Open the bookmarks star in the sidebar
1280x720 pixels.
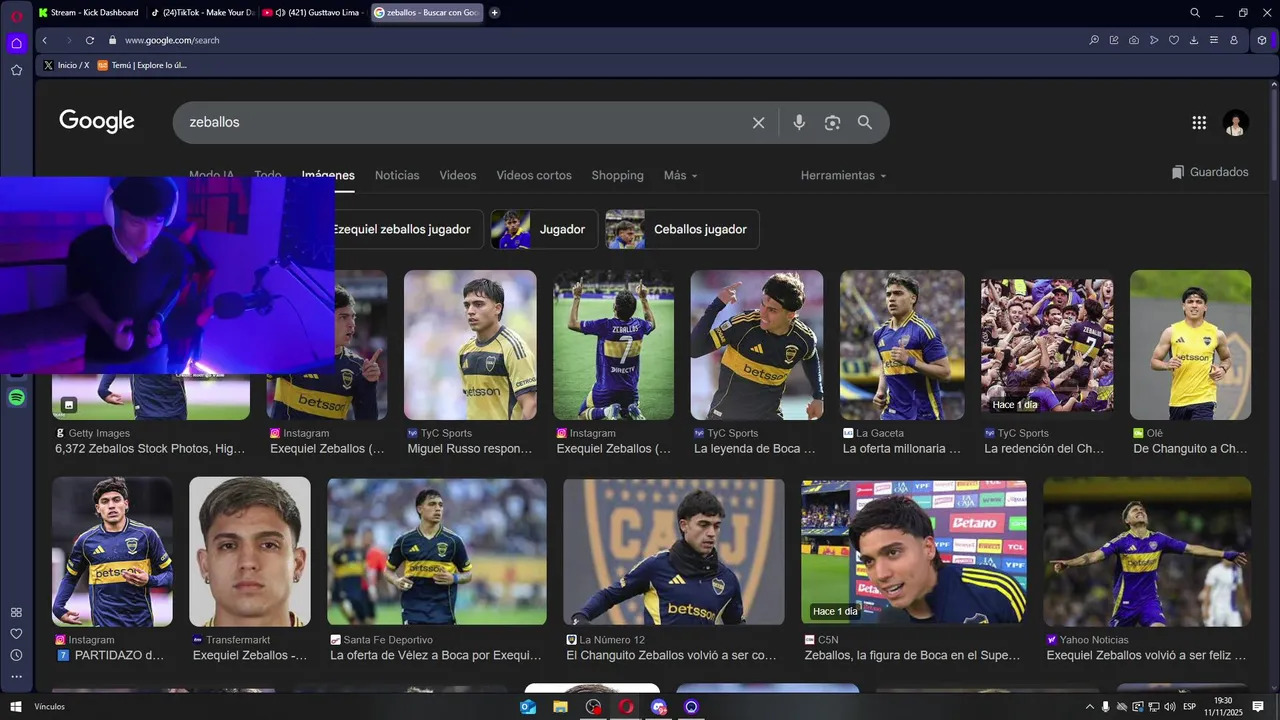pos(16,70)
